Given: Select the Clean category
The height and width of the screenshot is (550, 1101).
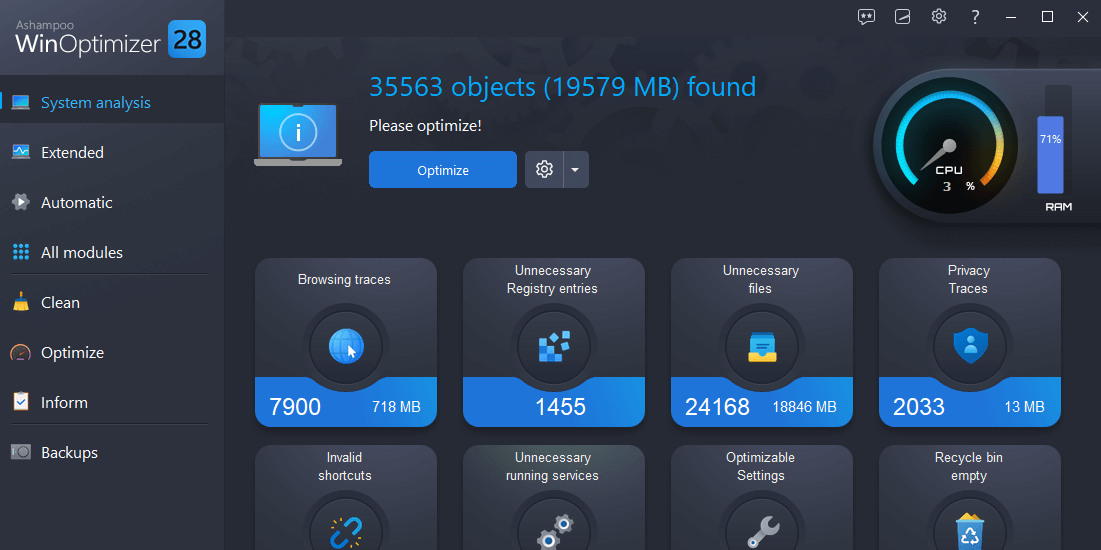Looking at the screenshot, I should [x=112, y=303].
